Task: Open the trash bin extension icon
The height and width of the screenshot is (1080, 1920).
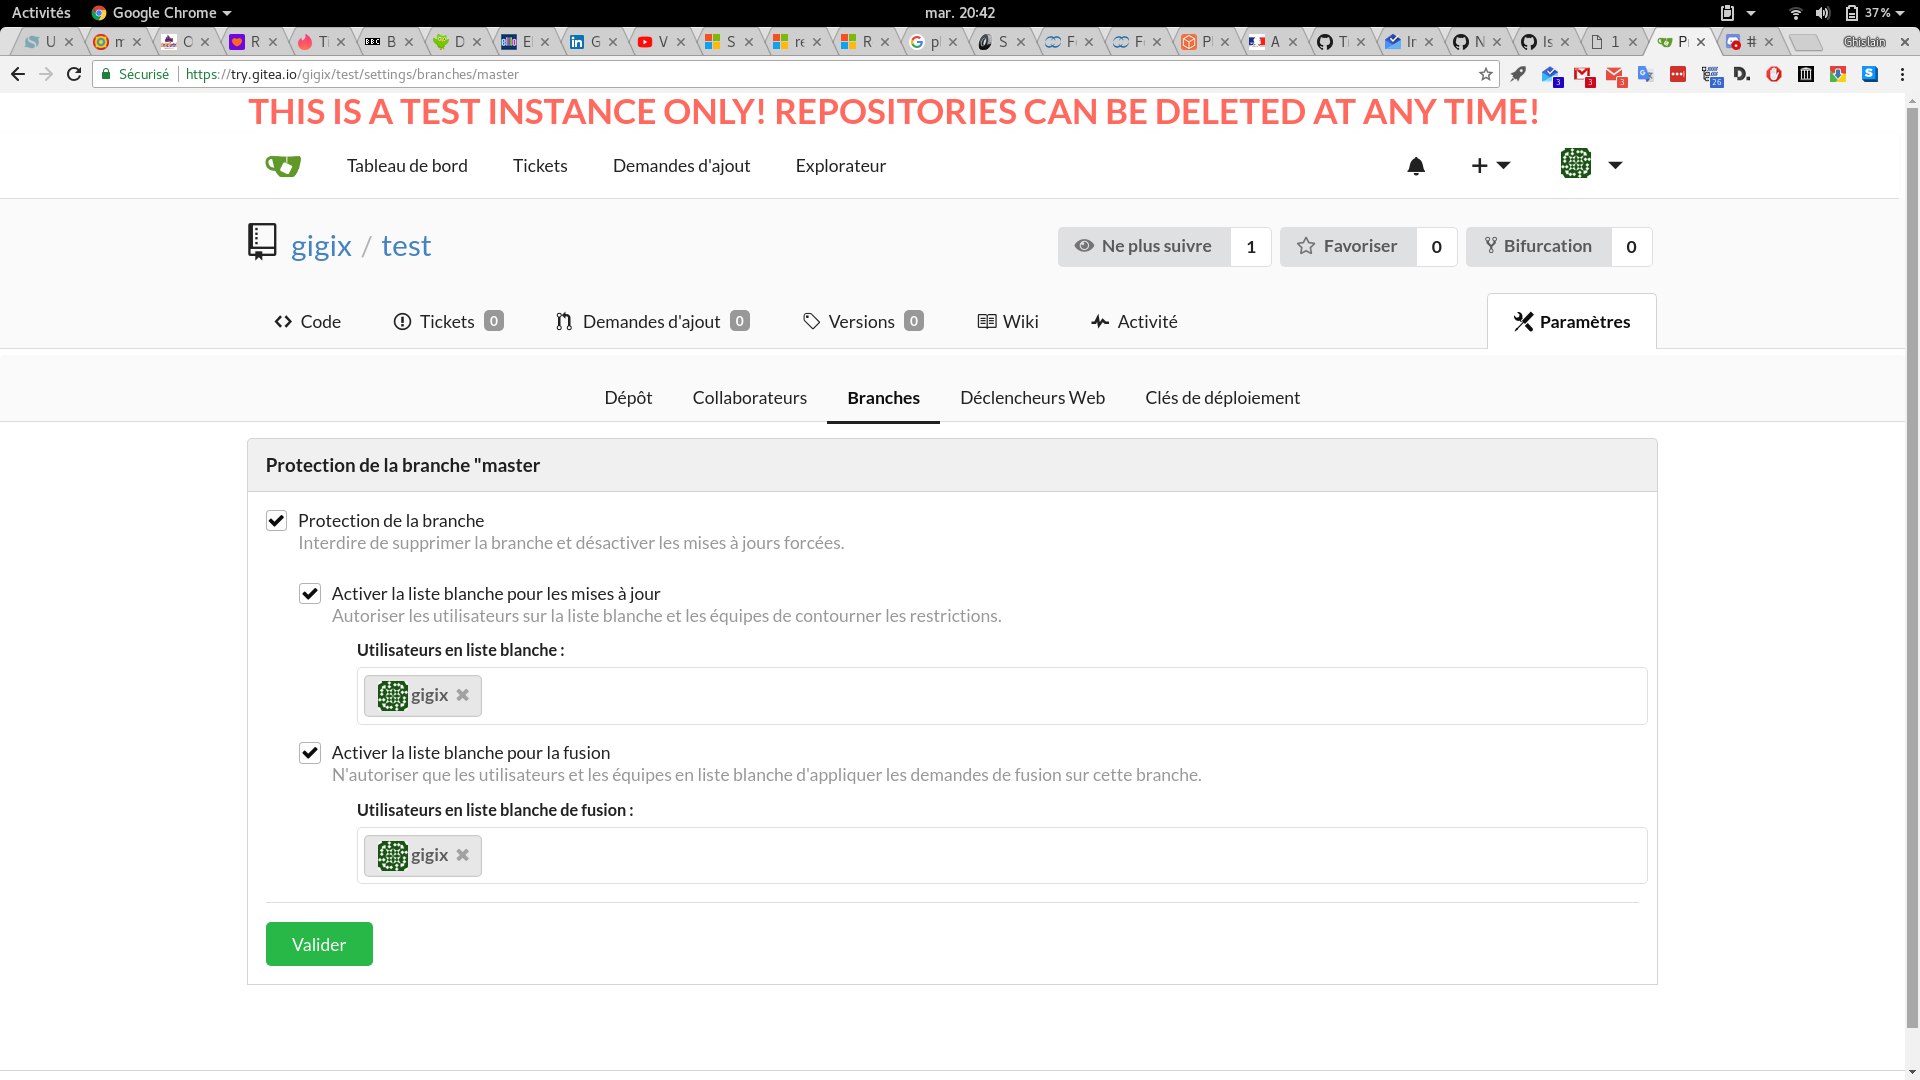Action: [1806, 74]
